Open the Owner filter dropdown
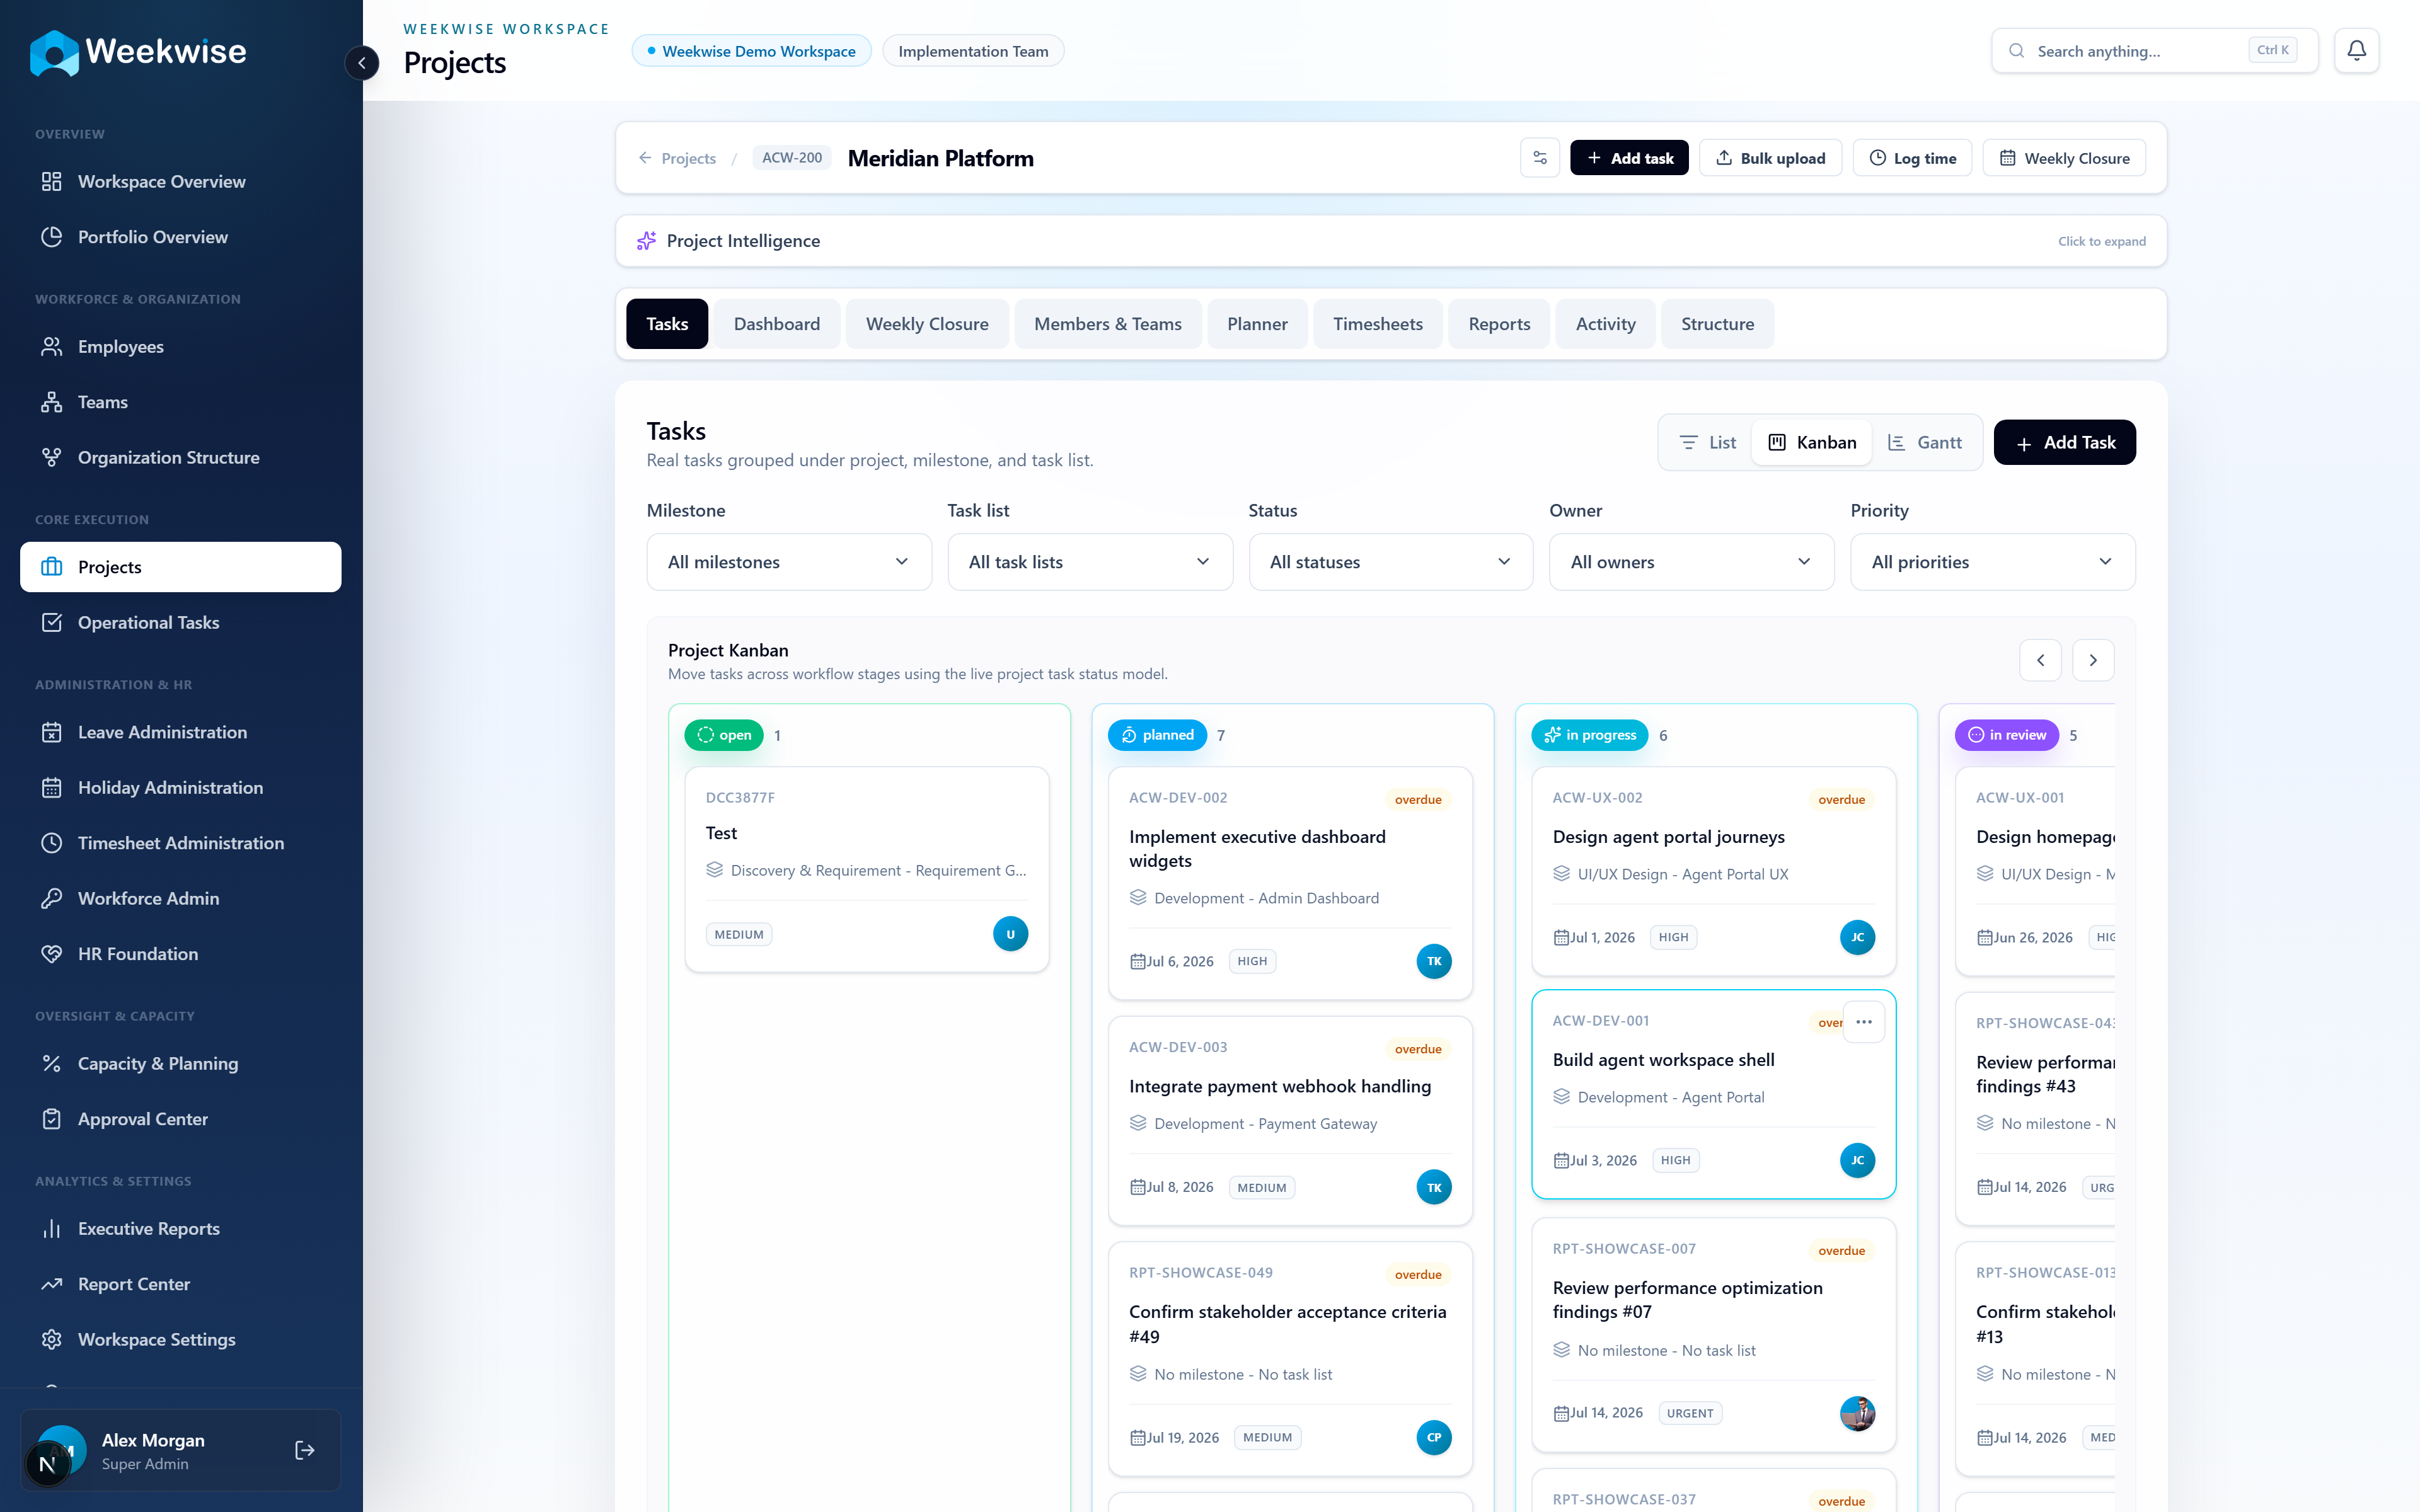The height and width of the screenshot is (1512, 2420). pos(1692,562)
